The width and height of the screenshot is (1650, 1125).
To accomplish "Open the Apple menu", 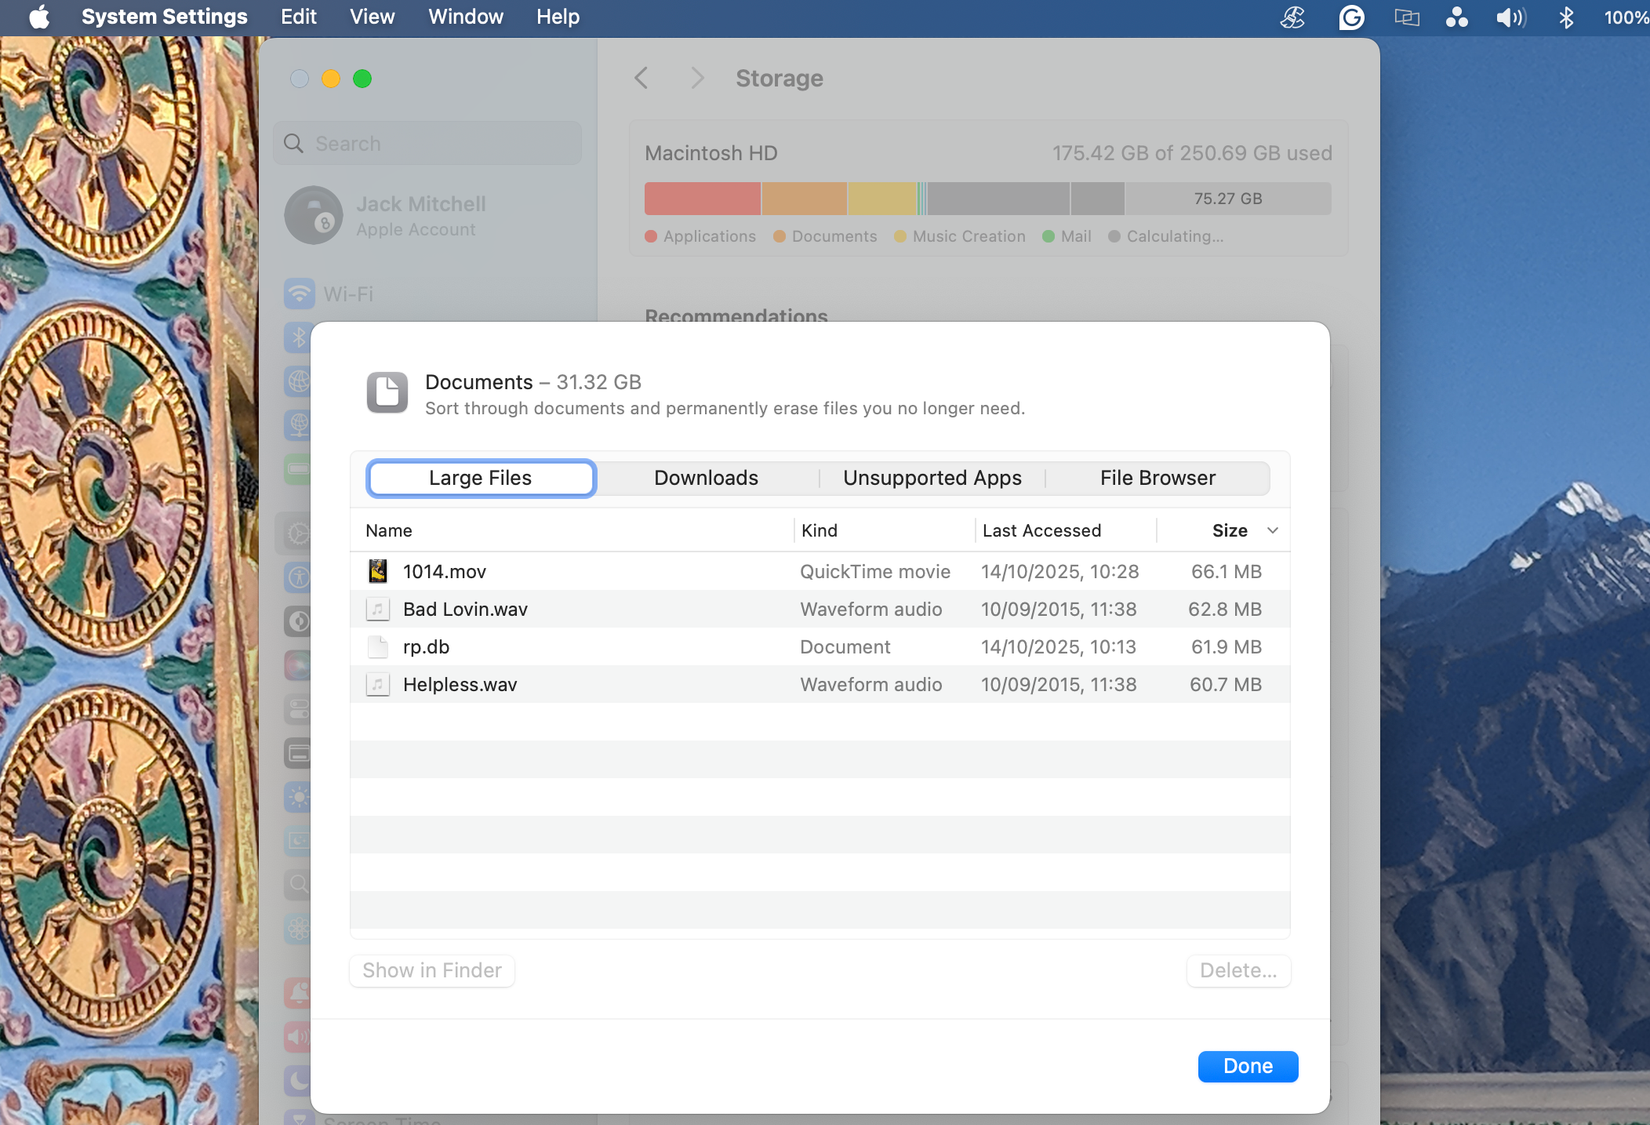I will (x=38, y=17).
